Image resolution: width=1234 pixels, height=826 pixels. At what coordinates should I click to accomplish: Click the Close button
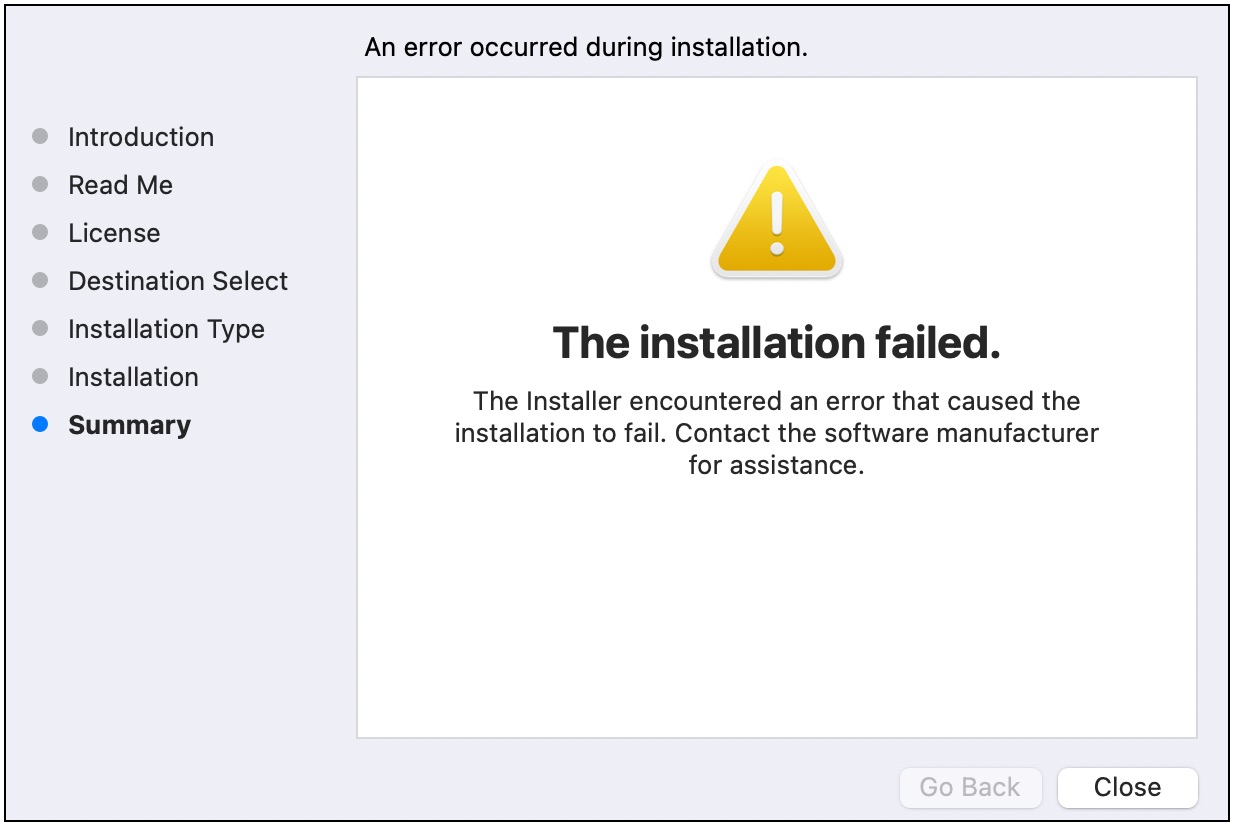pos(1127,787)
